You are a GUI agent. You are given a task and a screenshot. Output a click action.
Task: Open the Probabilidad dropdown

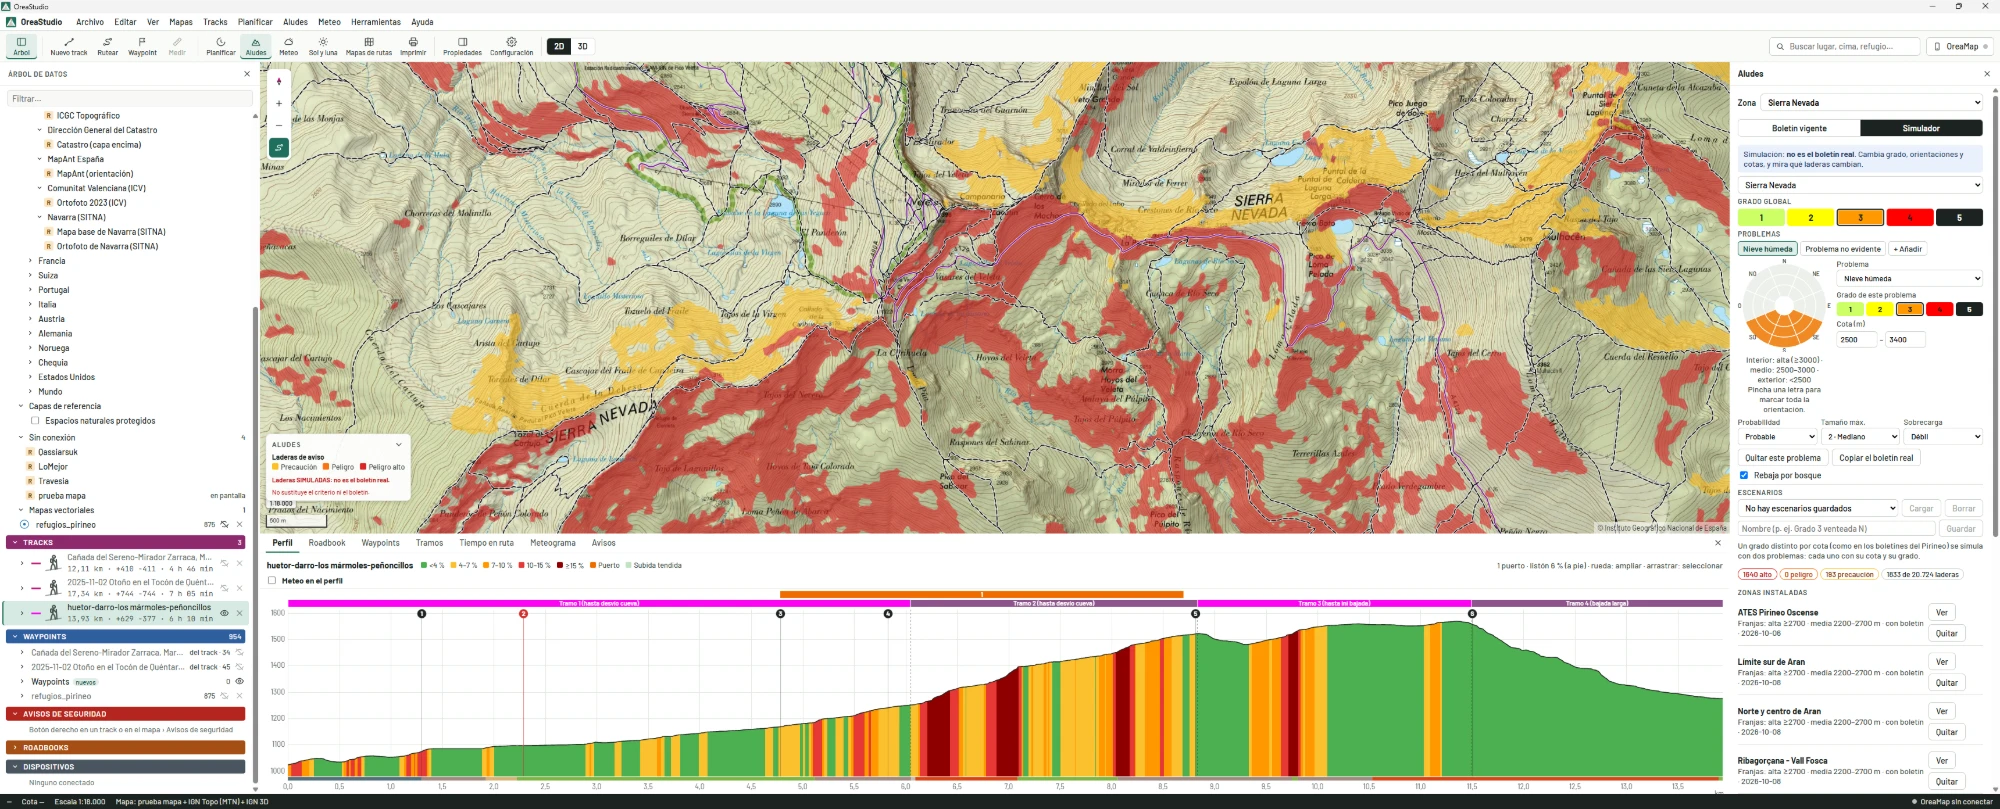click(1777, 437)
